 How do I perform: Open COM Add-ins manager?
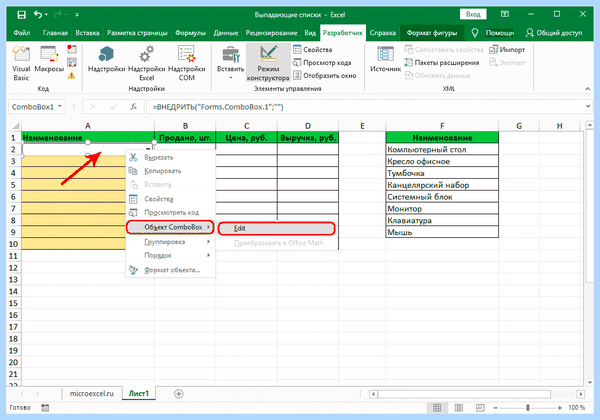(187, 63)
